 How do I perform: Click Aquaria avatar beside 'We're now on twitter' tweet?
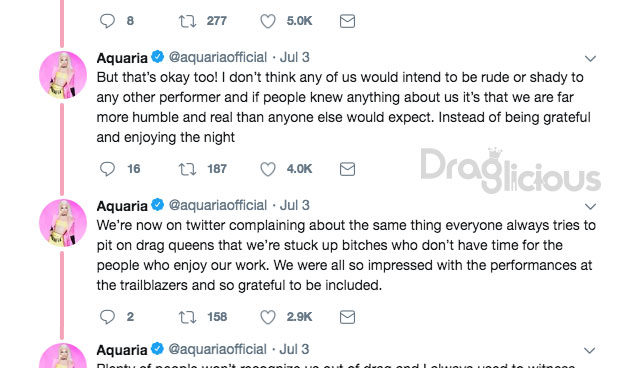click(63, 223)
